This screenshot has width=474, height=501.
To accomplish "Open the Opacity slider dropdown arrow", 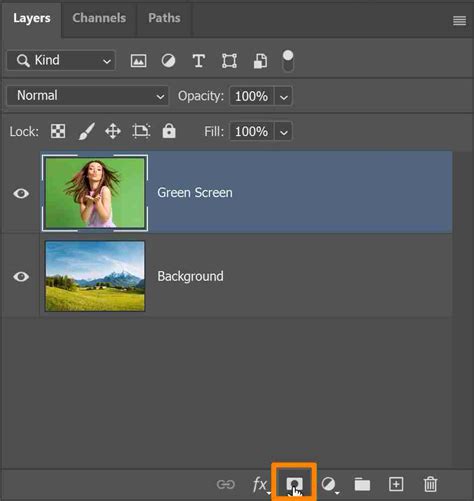I will pos(284,96).
